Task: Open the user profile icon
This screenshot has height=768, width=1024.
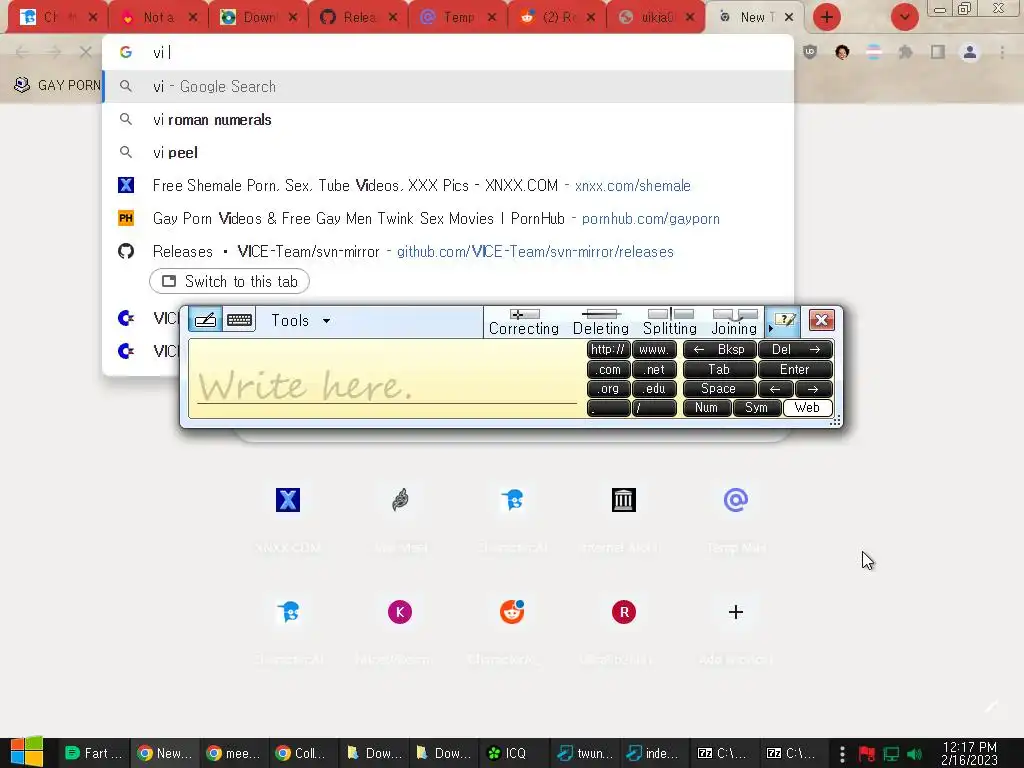Action: [970, 52]
